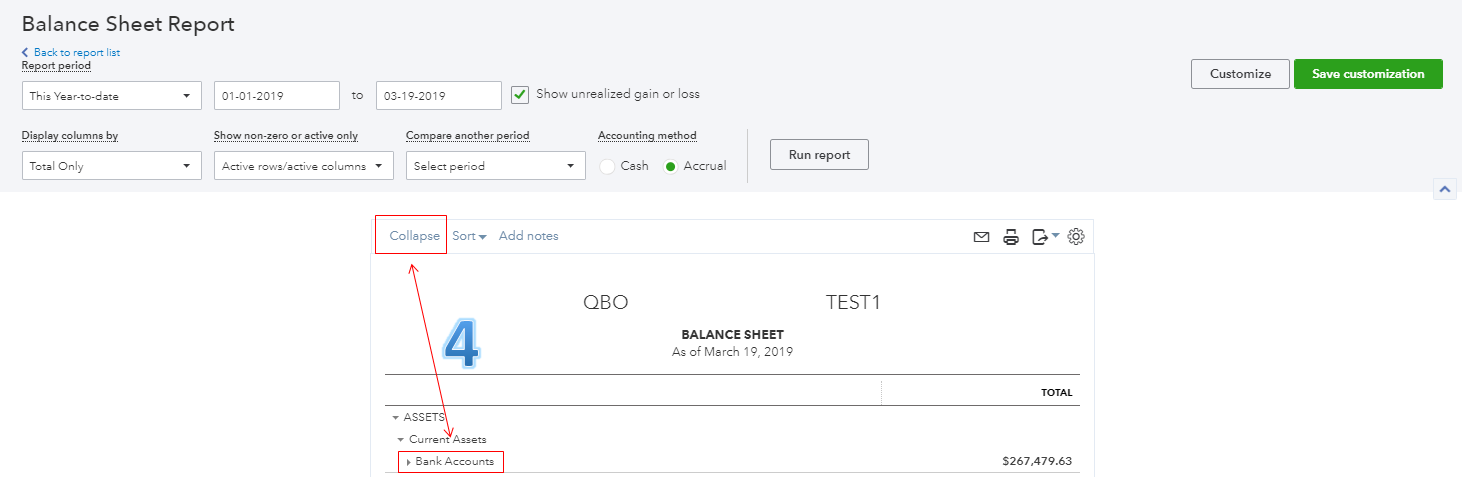Open the Active rows/active columns dropdown
This screenshot has width=1462, height=477.
pyautogui.click(x=304, y=166)
